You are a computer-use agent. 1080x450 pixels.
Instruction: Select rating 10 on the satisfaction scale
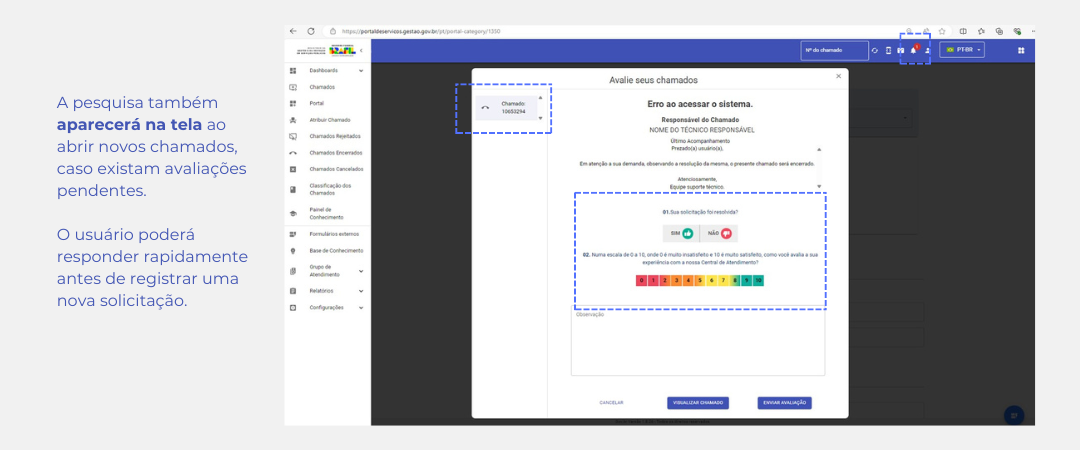[759, 281]
